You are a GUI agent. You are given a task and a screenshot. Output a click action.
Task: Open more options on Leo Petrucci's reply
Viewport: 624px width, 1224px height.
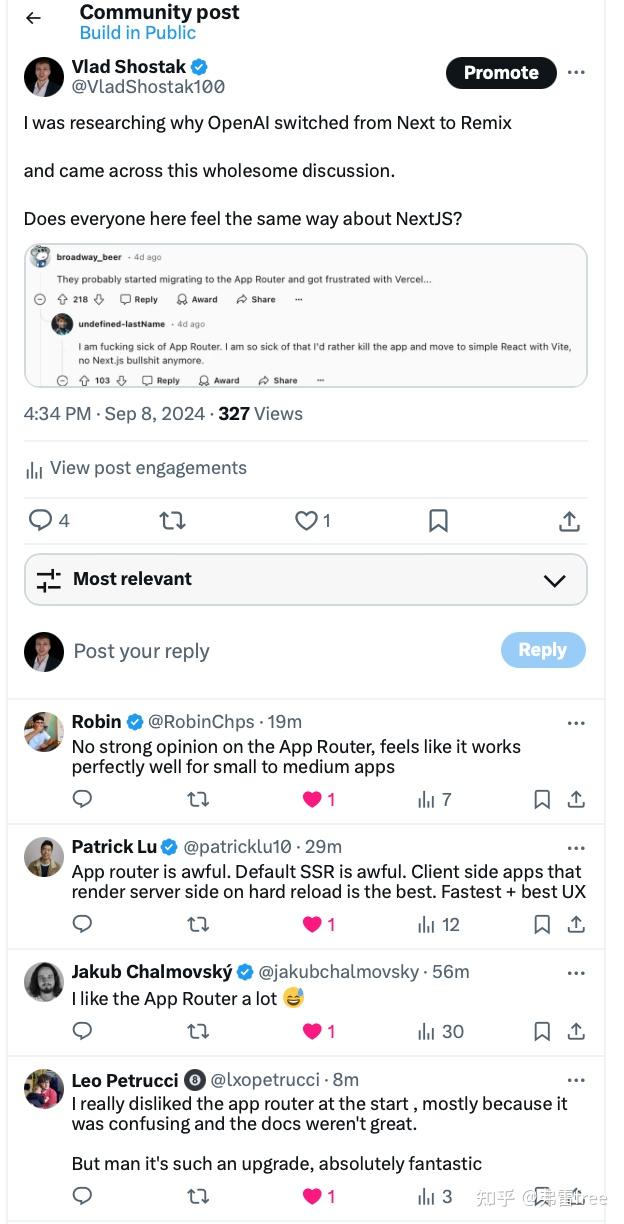(576, 1080)
